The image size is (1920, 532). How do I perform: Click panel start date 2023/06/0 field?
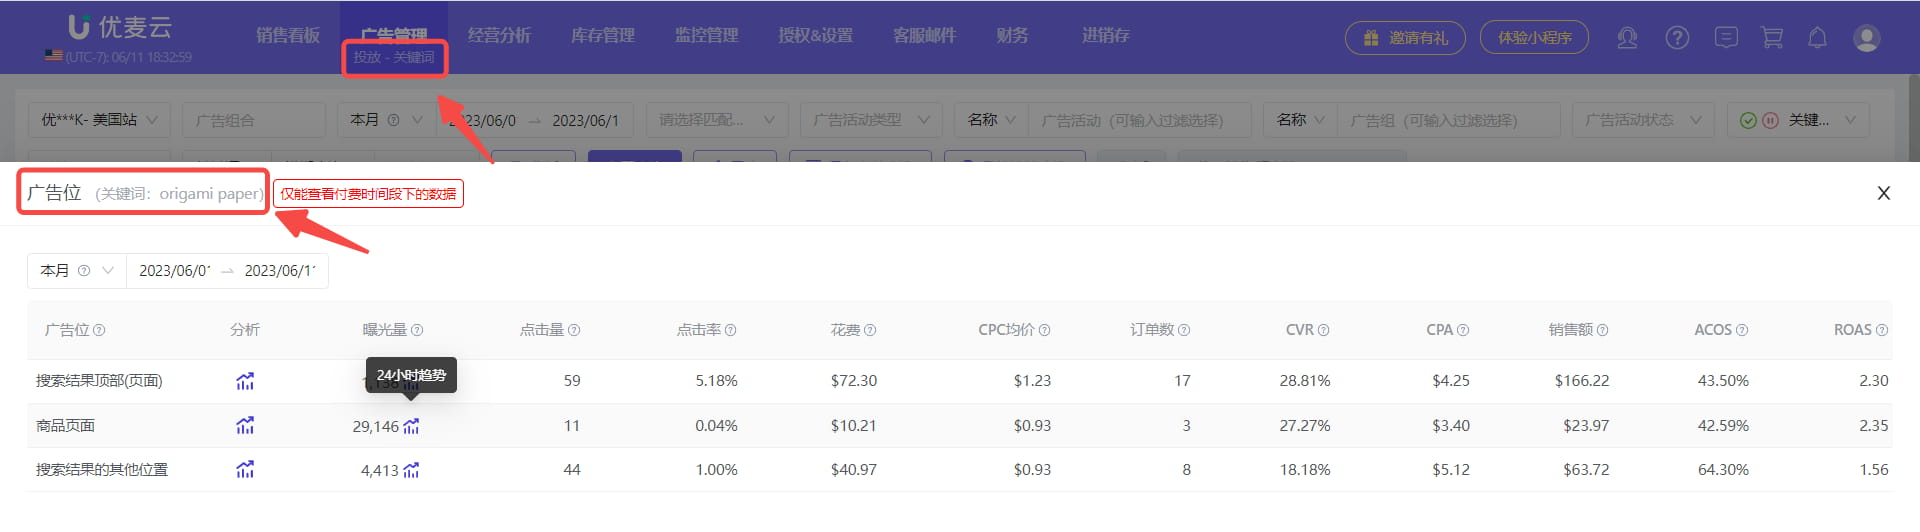[x=175, y=271]
